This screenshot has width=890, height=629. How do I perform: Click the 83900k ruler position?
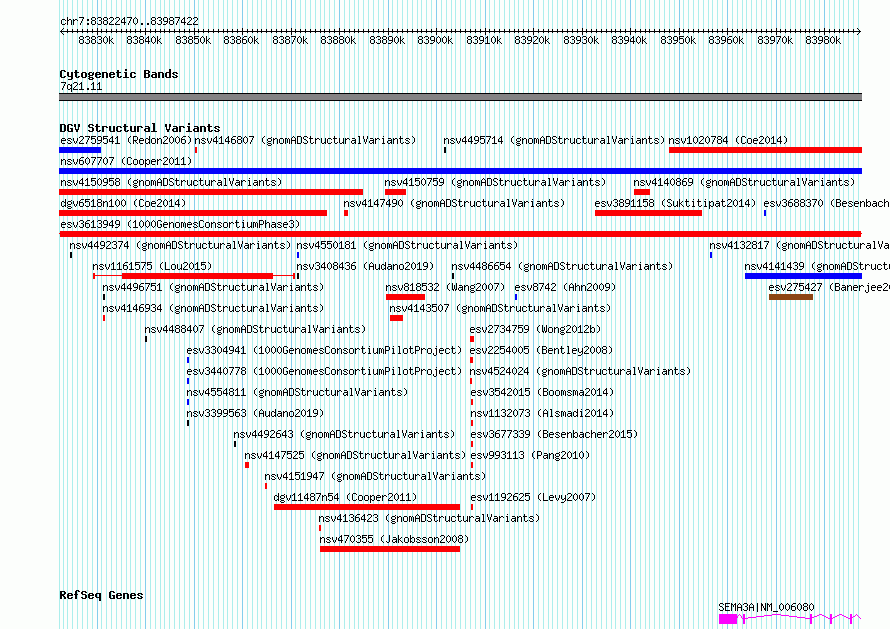pos(435,40)
